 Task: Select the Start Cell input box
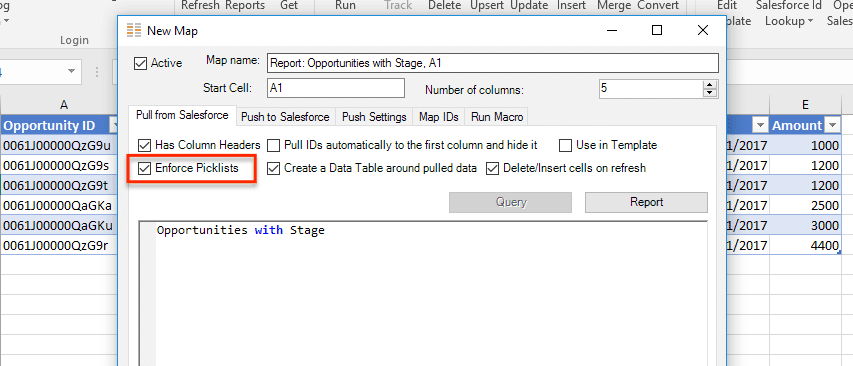[x=336, y=88]
